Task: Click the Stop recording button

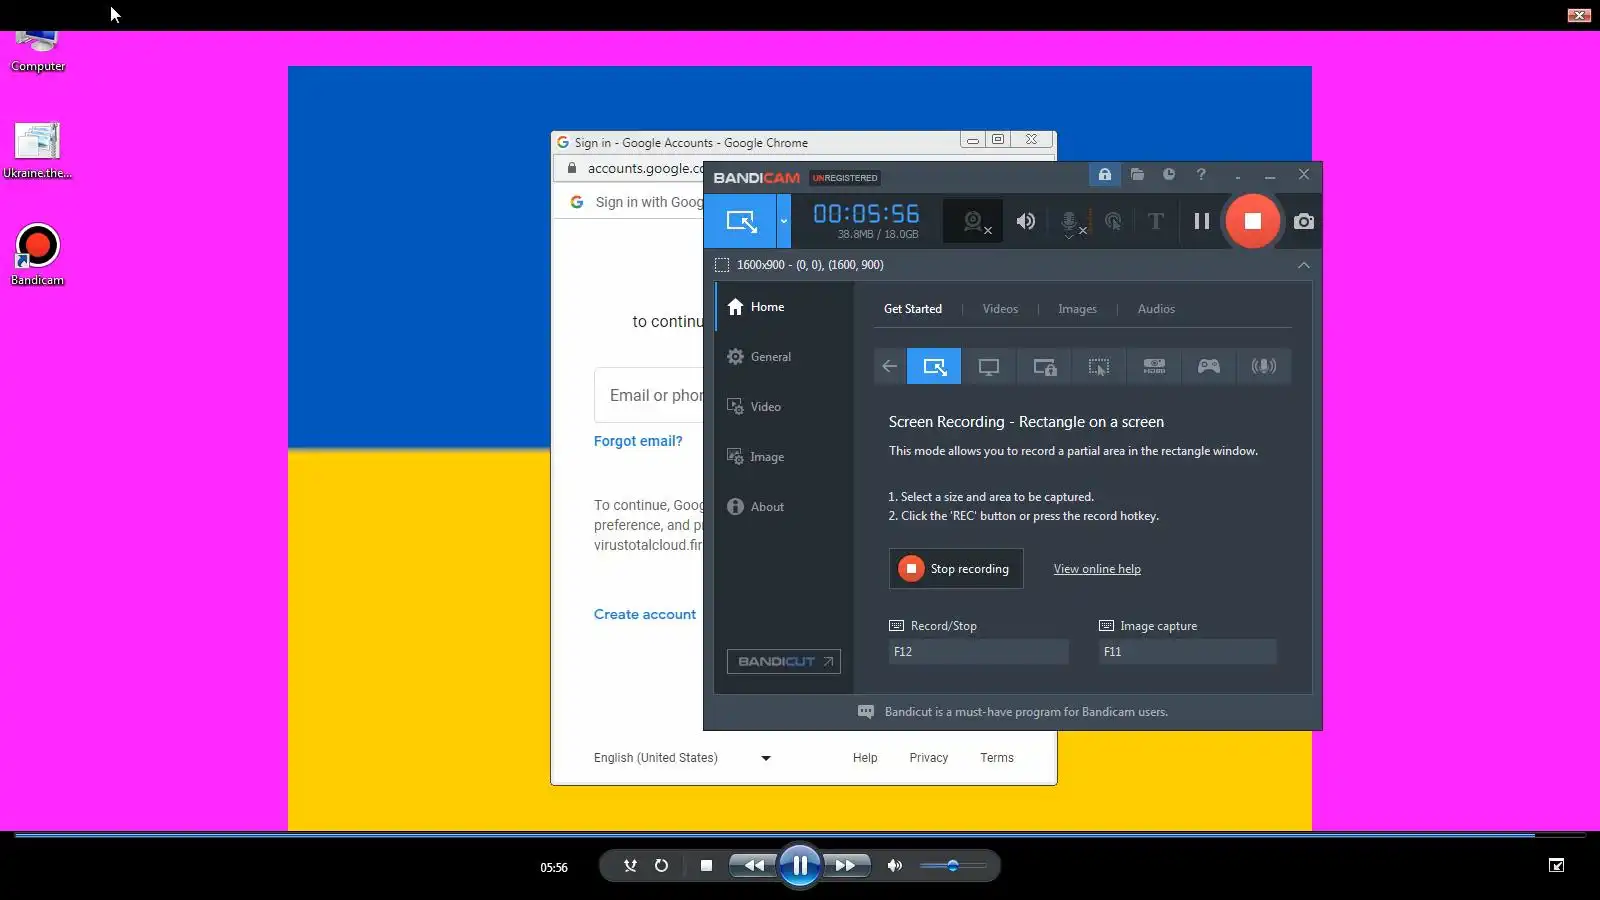Action: coord(956,569)
